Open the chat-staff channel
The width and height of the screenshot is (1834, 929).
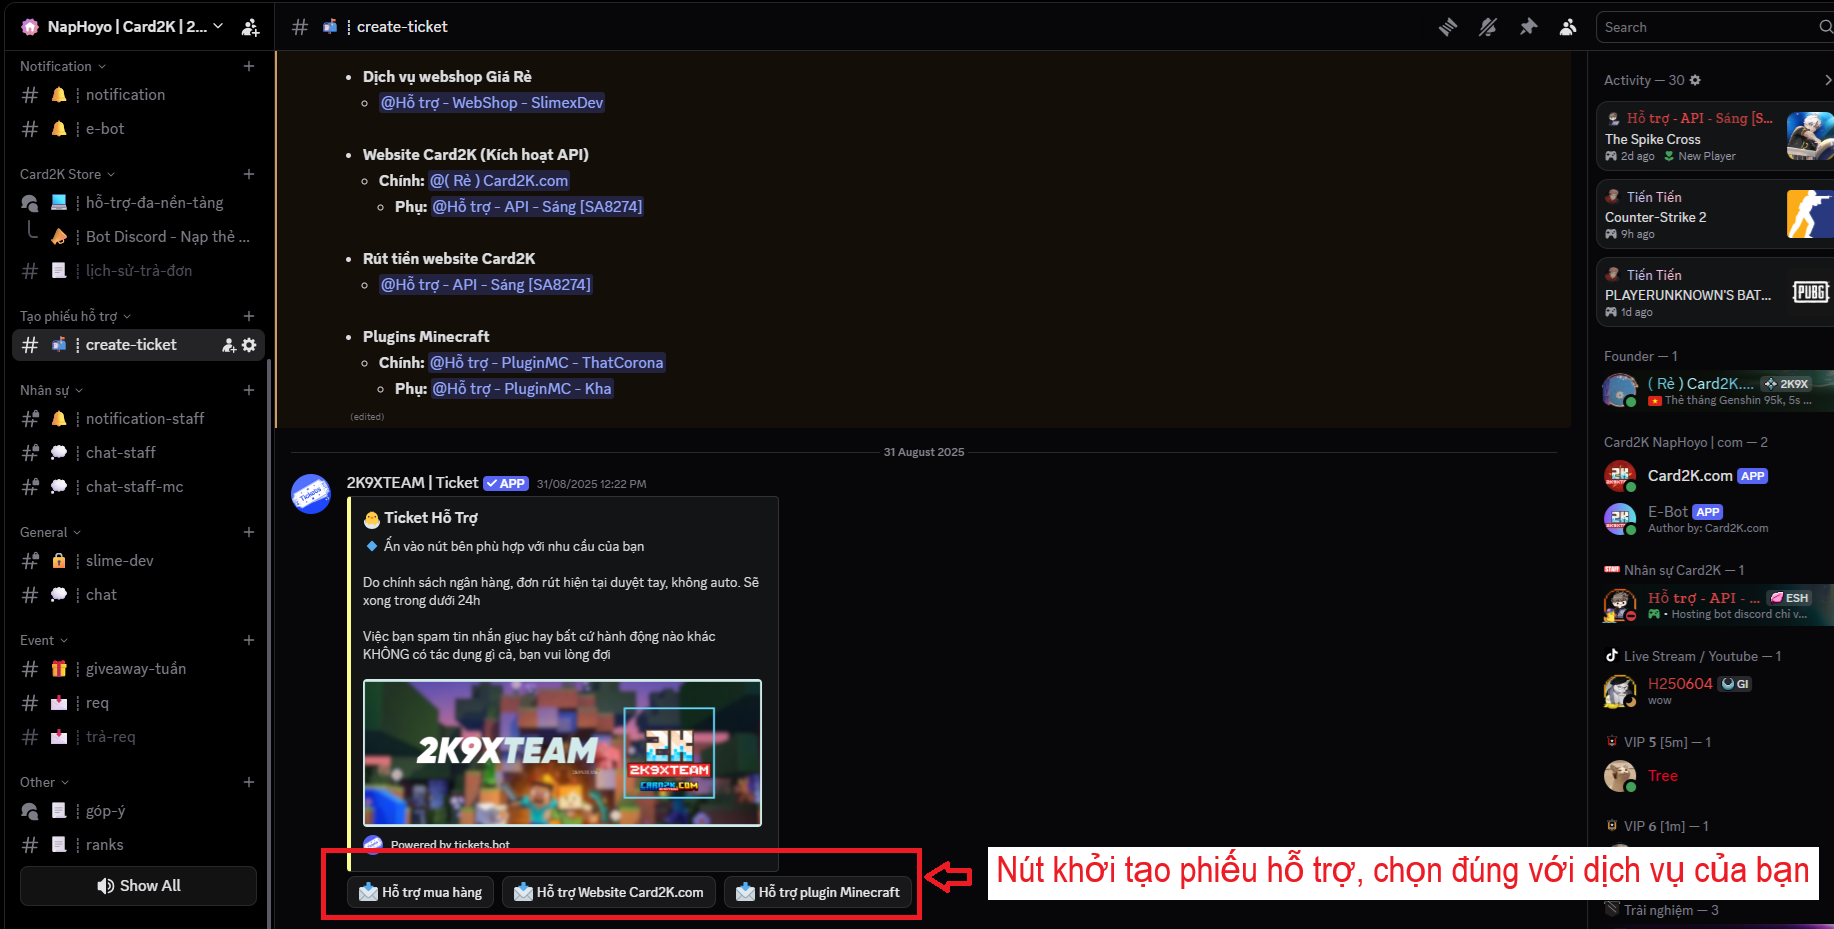click(120, 453)
